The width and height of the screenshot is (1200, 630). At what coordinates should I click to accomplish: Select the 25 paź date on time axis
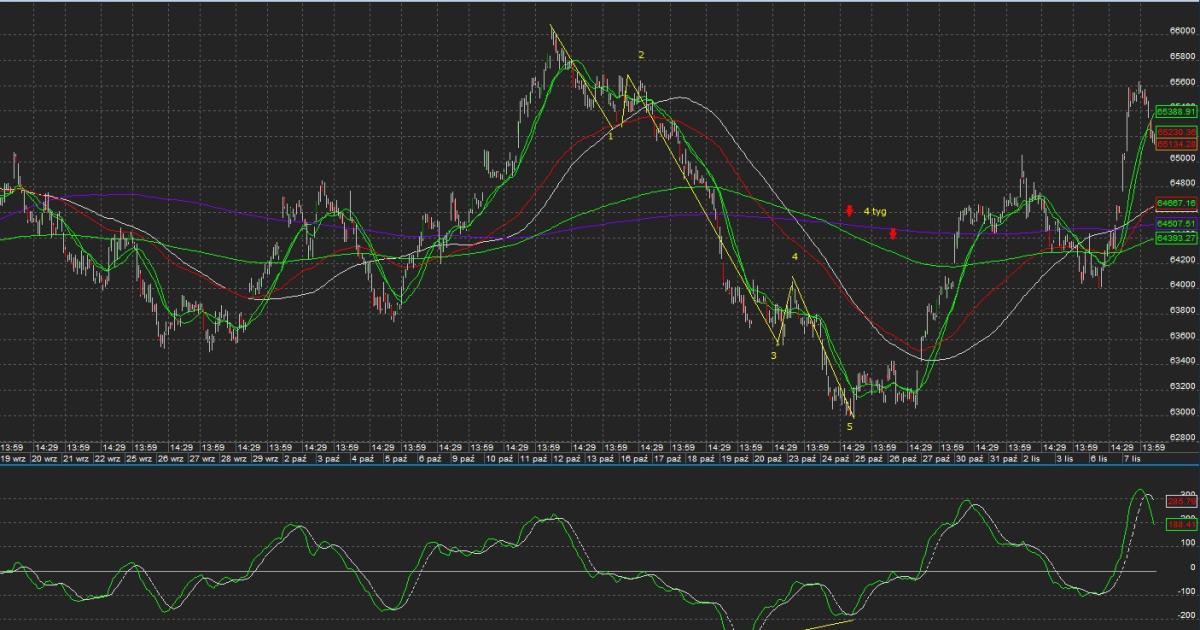(x=868, y=458)
